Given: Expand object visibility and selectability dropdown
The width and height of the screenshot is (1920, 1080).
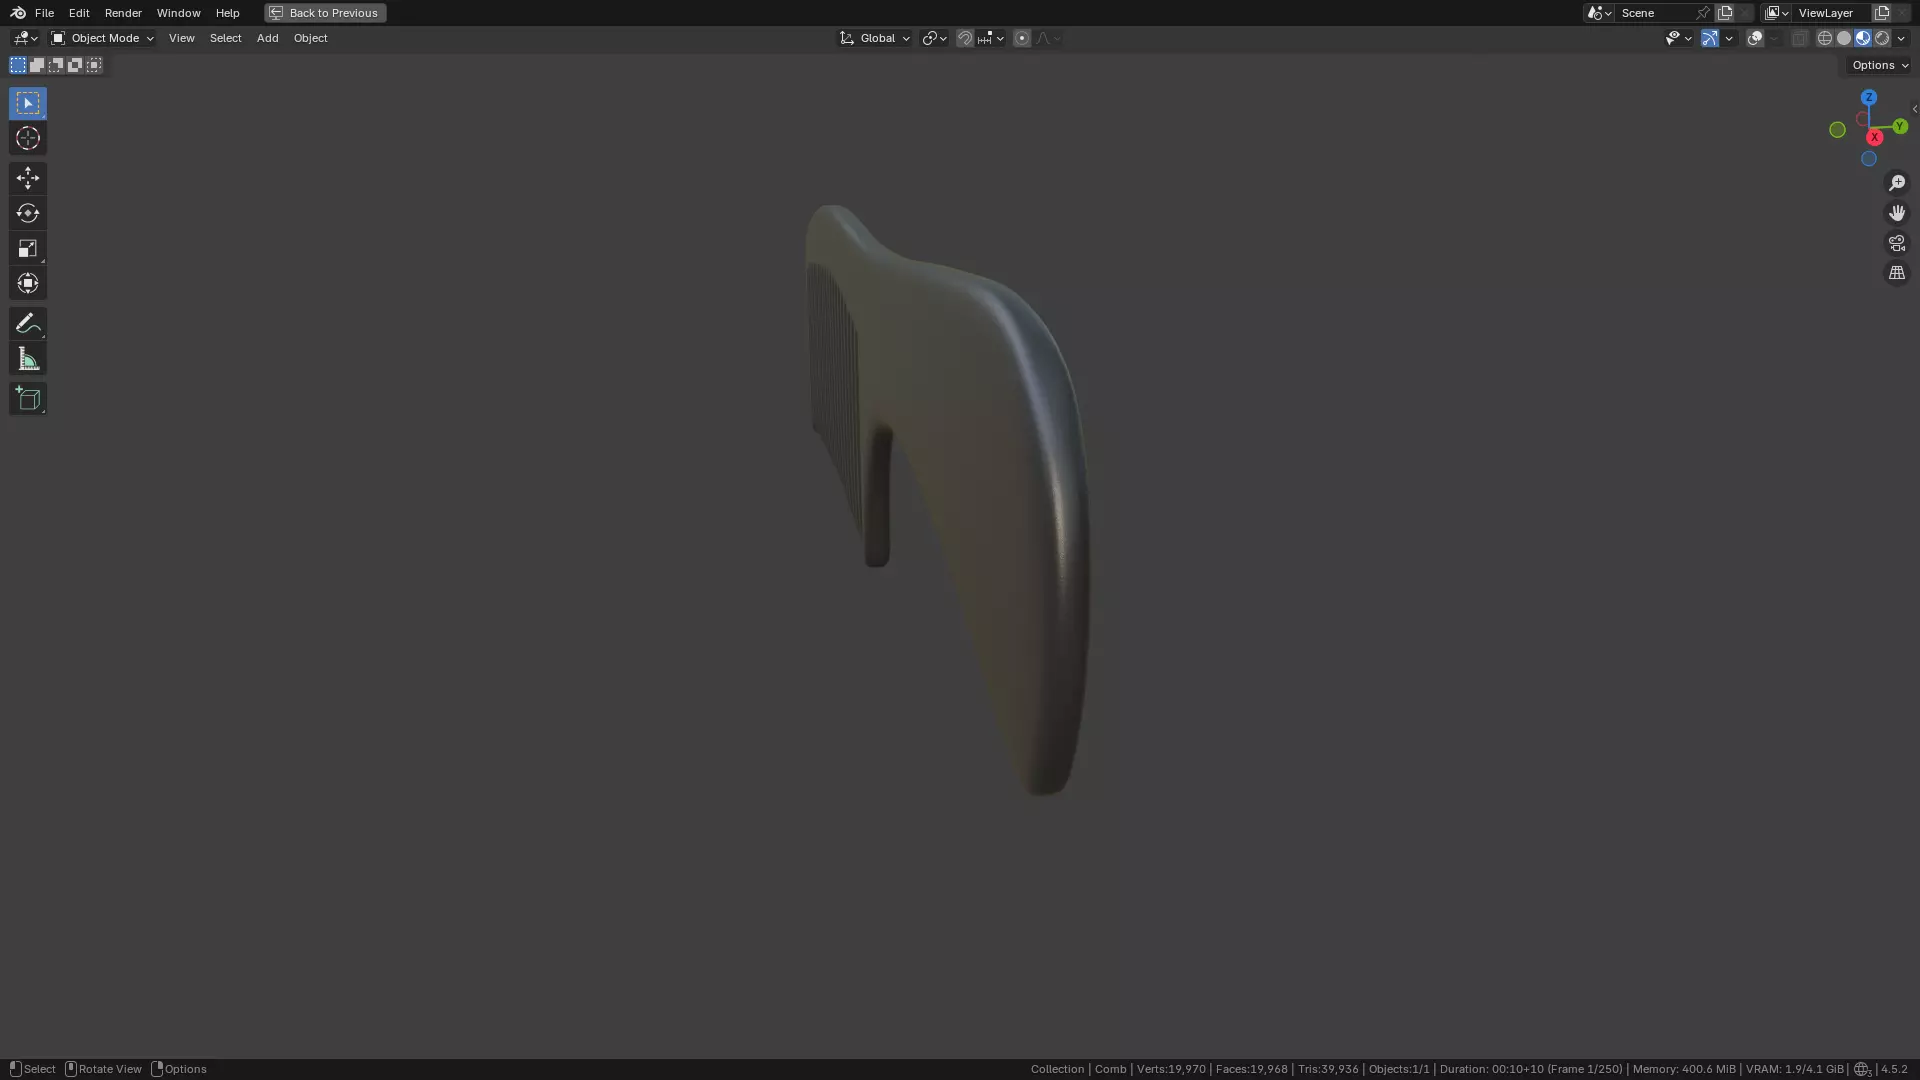Looking at the screenshot, I should [x=1678, y=38].
